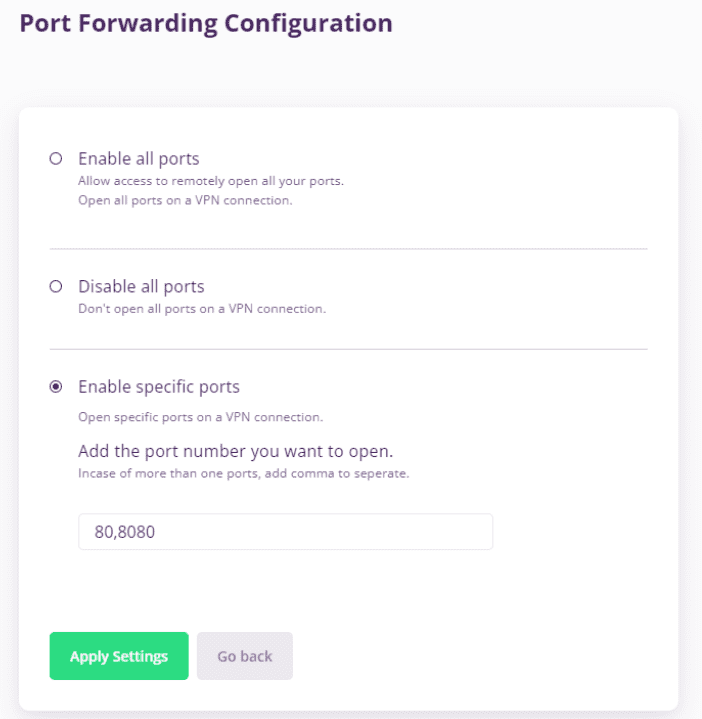
Task: Focus the port number input field
Action: [285, 532]
